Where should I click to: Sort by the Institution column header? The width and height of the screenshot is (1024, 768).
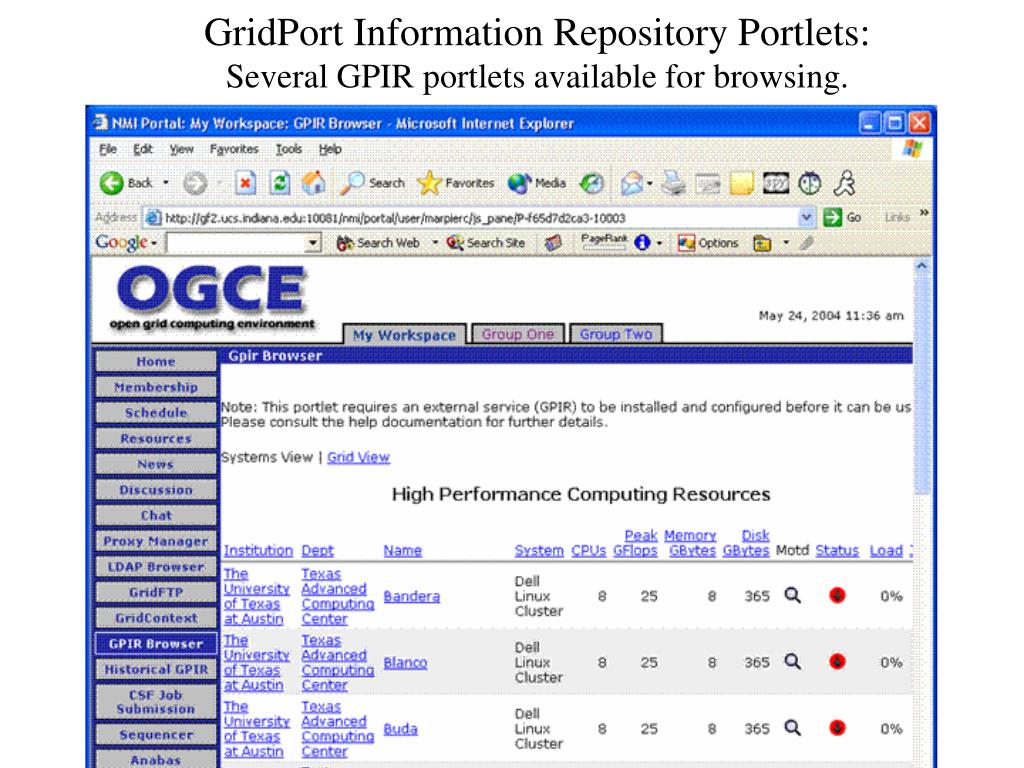pyautogui.click(x=258, y=551)
